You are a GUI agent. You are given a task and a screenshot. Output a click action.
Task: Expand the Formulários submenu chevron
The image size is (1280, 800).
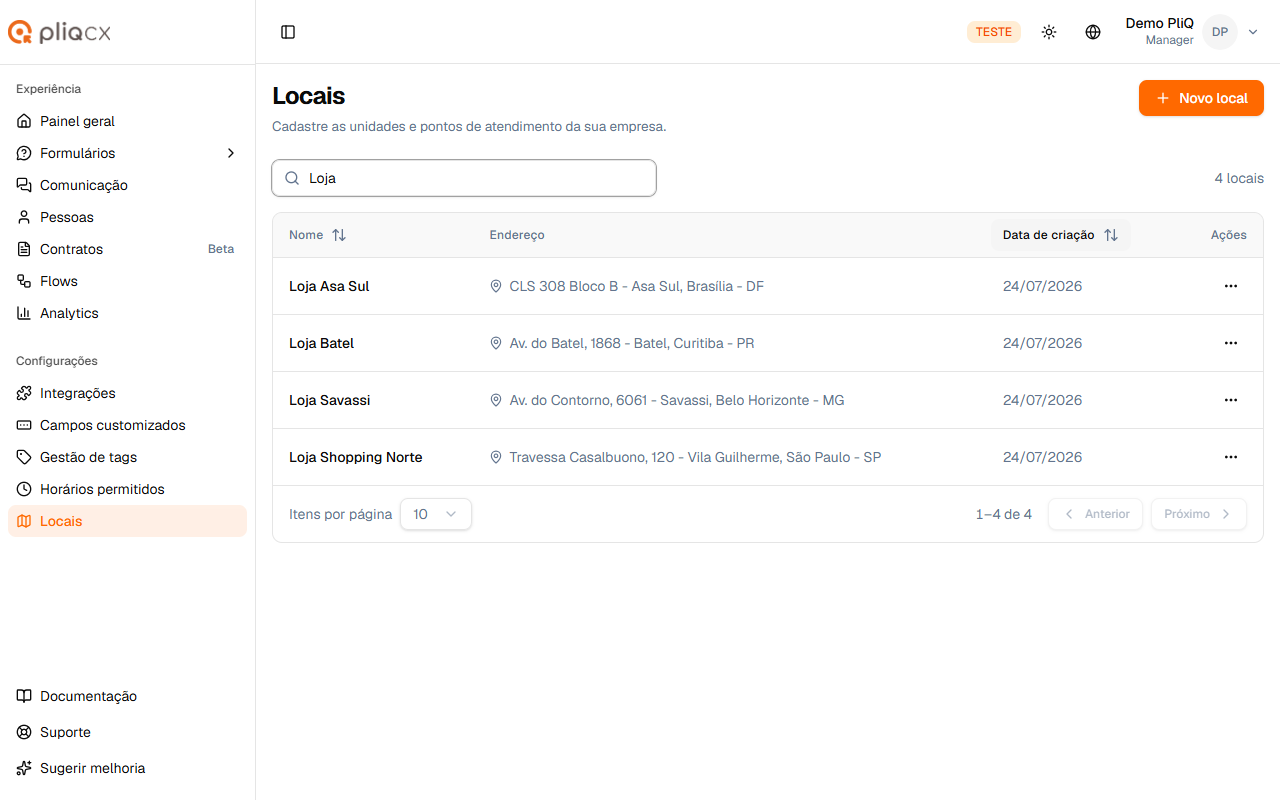pyautogui.click(x=231, y=153)
